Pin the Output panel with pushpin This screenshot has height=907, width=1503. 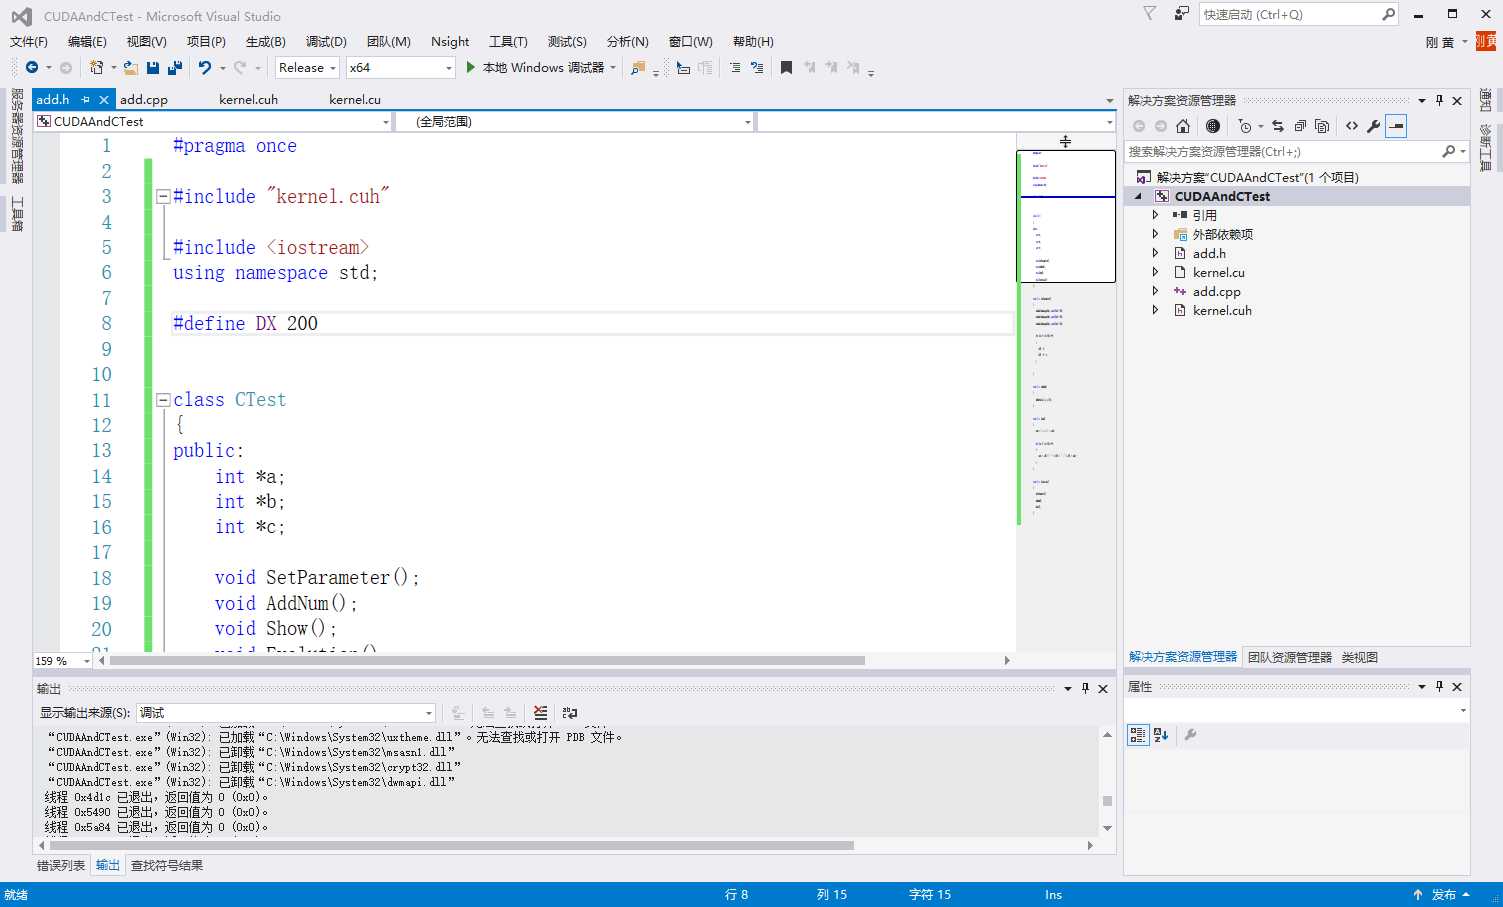[1086, 688]
